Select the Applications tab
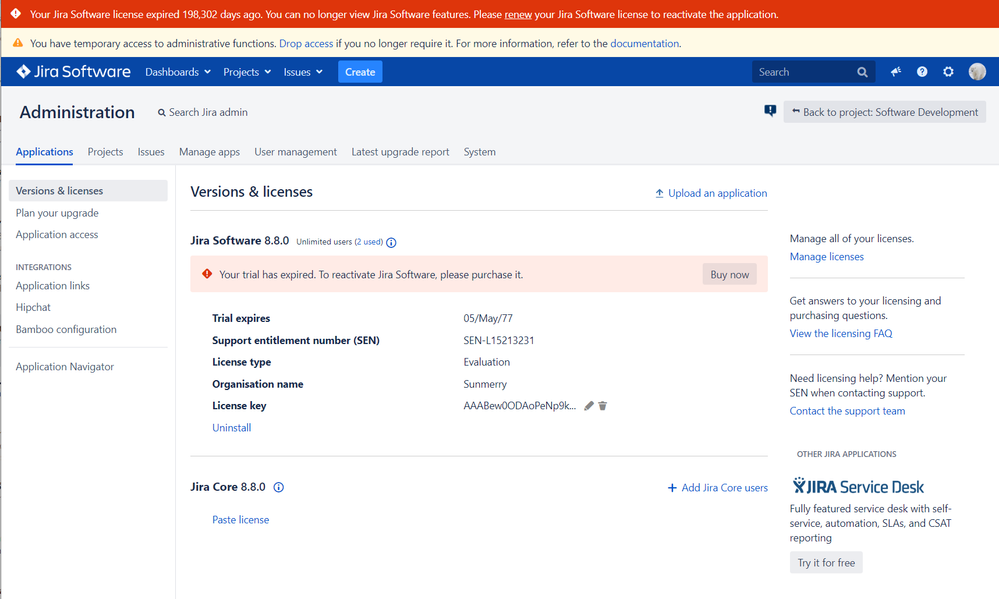Screen dimensions: 999x599 click(45, 152)
